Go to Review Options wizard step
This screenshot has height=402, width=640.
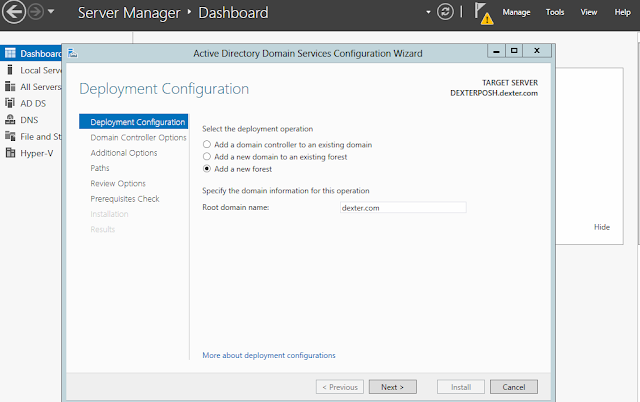coord(118,184)
